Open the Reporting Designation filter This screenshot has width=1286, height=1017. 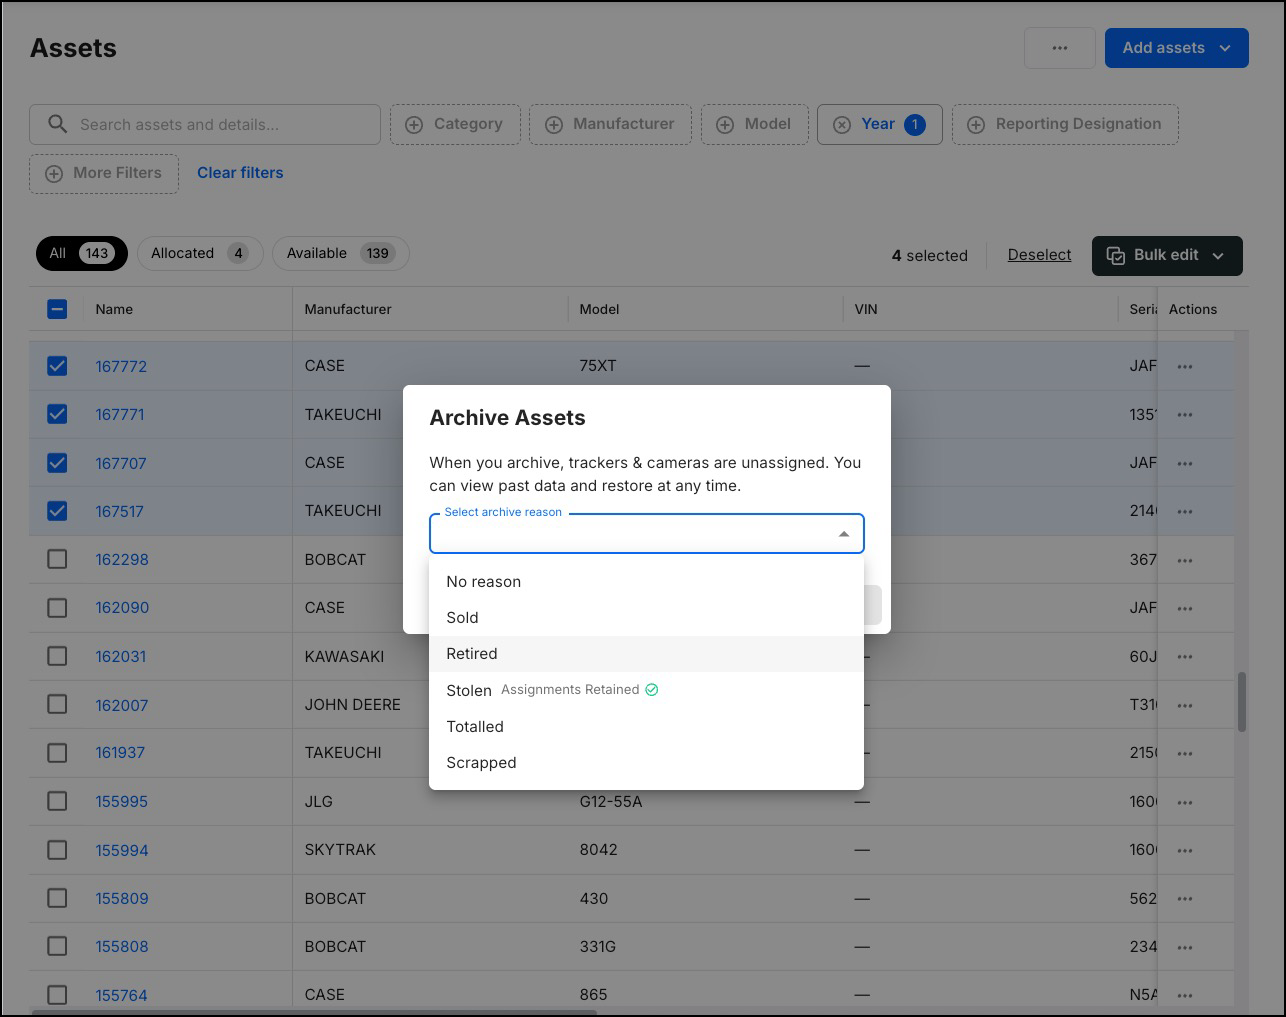[1065, 124]
